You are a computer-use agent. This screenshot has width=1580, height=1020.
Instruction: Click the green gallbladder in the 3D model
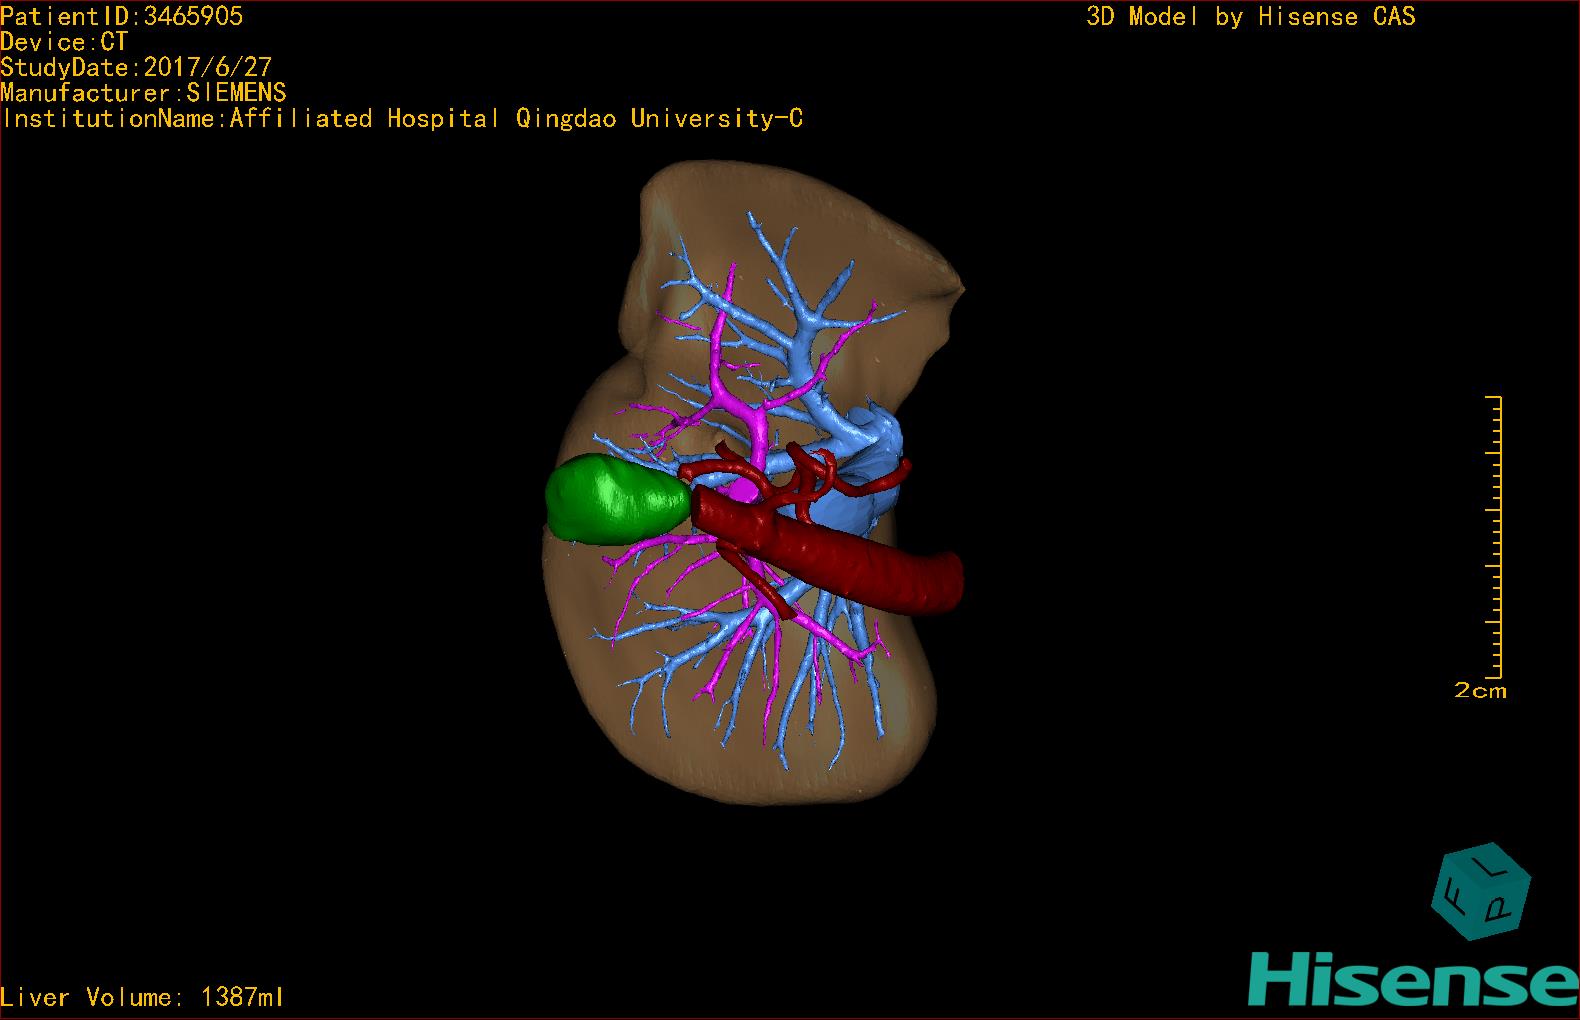tap(618, 500)
